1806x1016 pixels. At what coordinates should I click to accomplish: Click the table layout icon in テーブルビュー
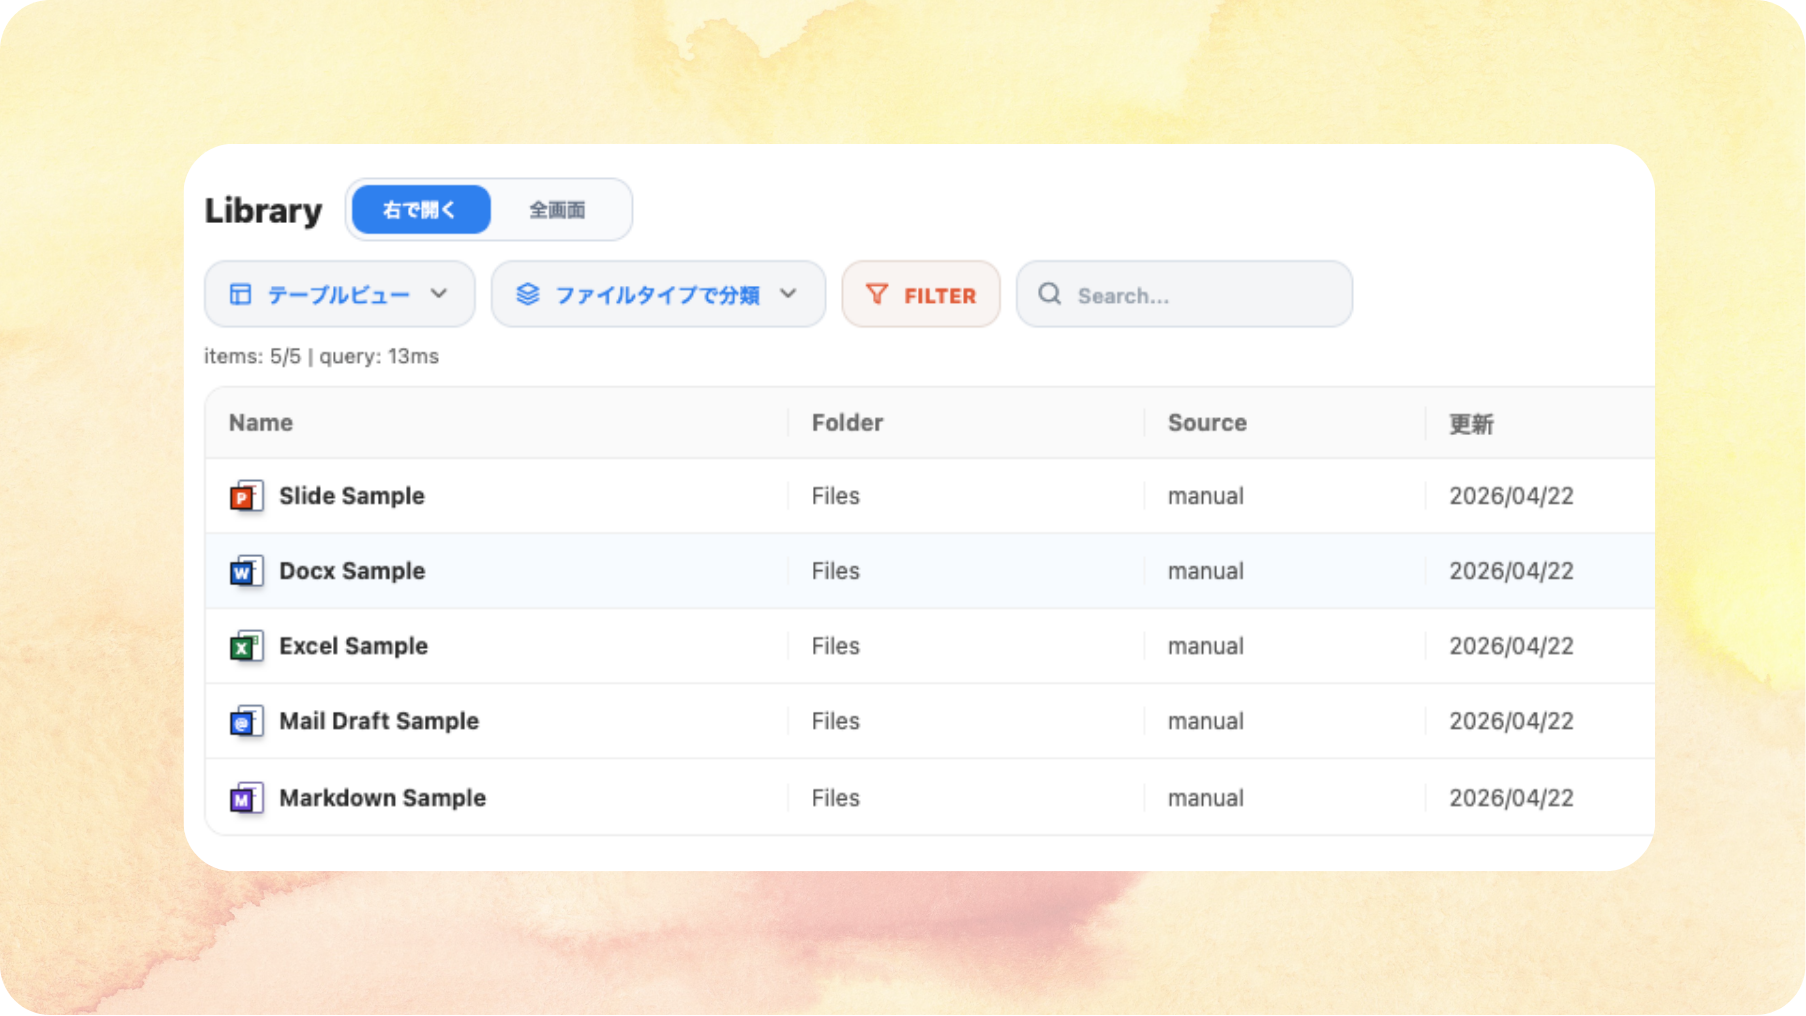tap(240, 294)
